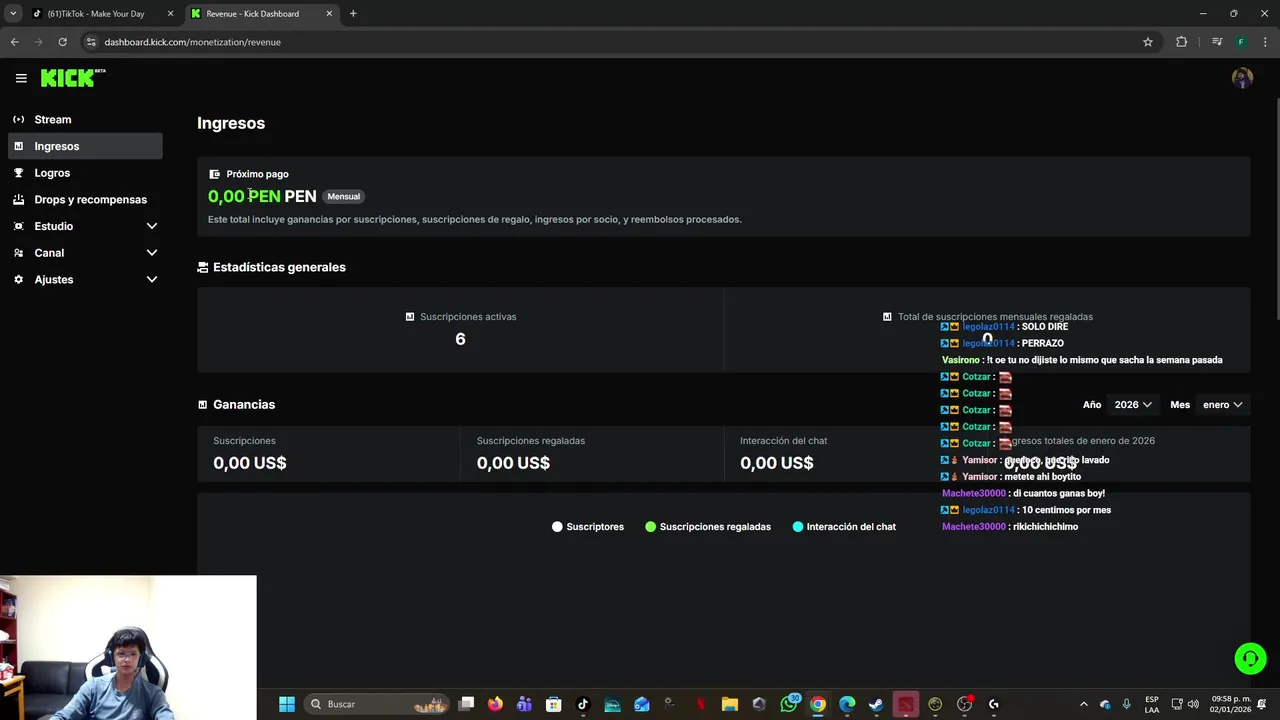The width and height of the screenshot is (1280, 720).
Task: Toggle Suscriptores chart legend
Action: pos(588,527)
